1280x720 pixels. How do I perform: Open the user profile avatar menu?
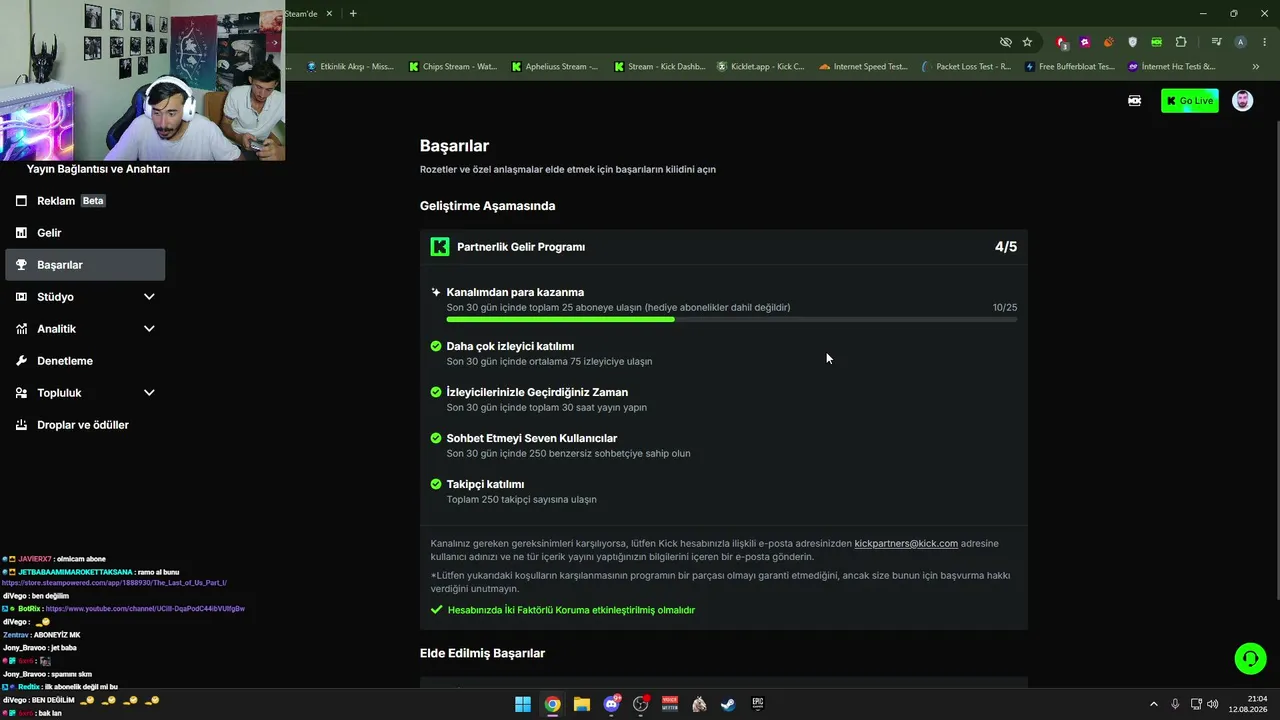click(x=1242, y=101)
